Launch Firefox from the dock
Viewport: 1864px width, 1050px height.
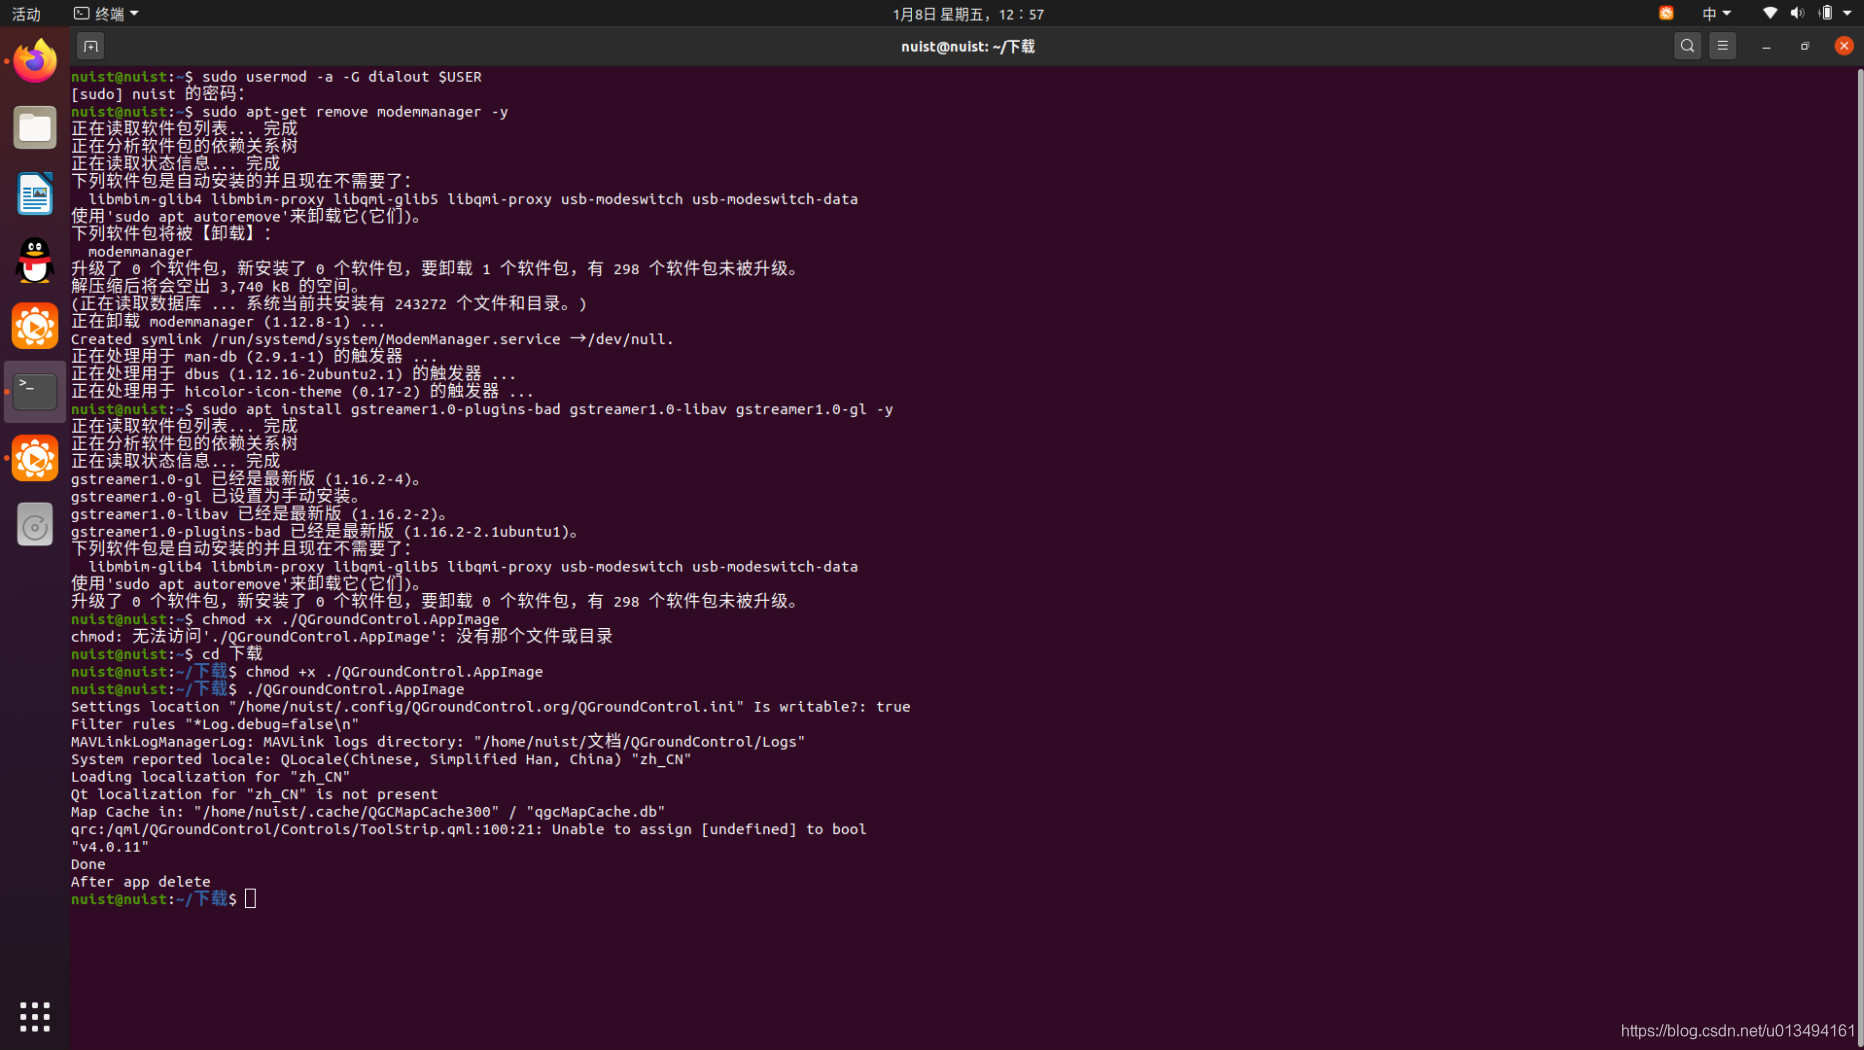(35, 60)
